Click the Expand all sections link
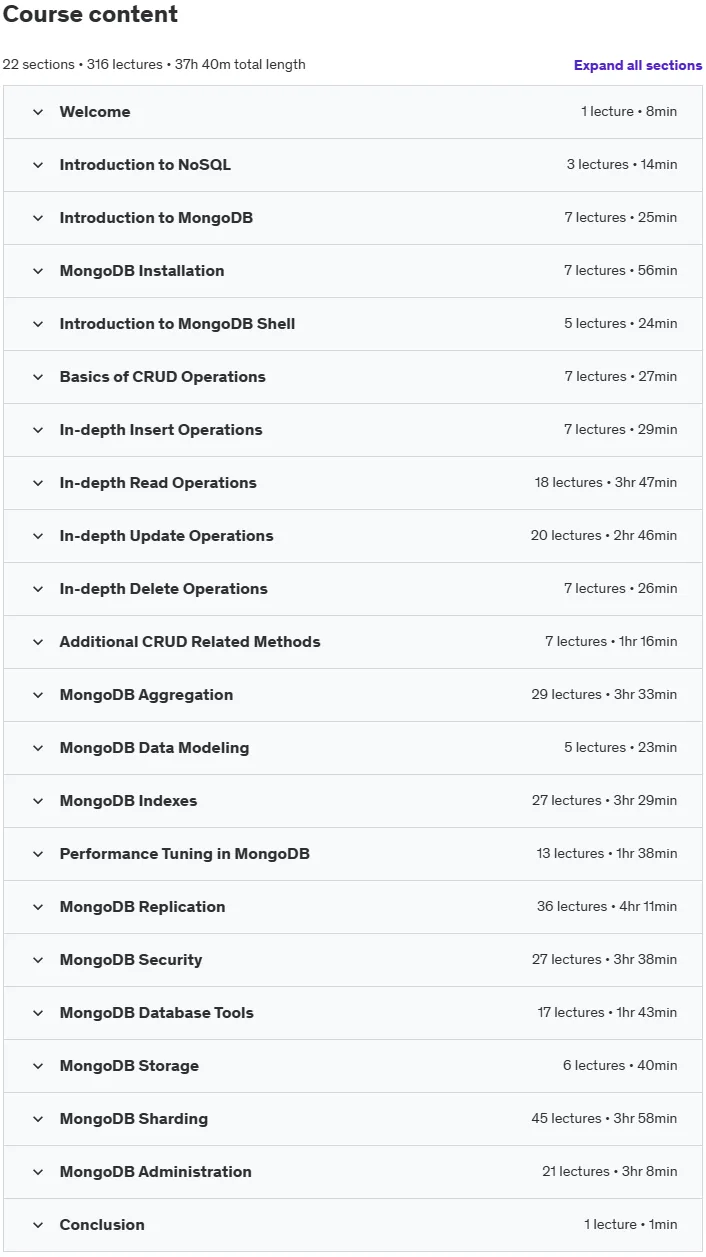This screenshot has height=1257, width=706. (638, 65)
